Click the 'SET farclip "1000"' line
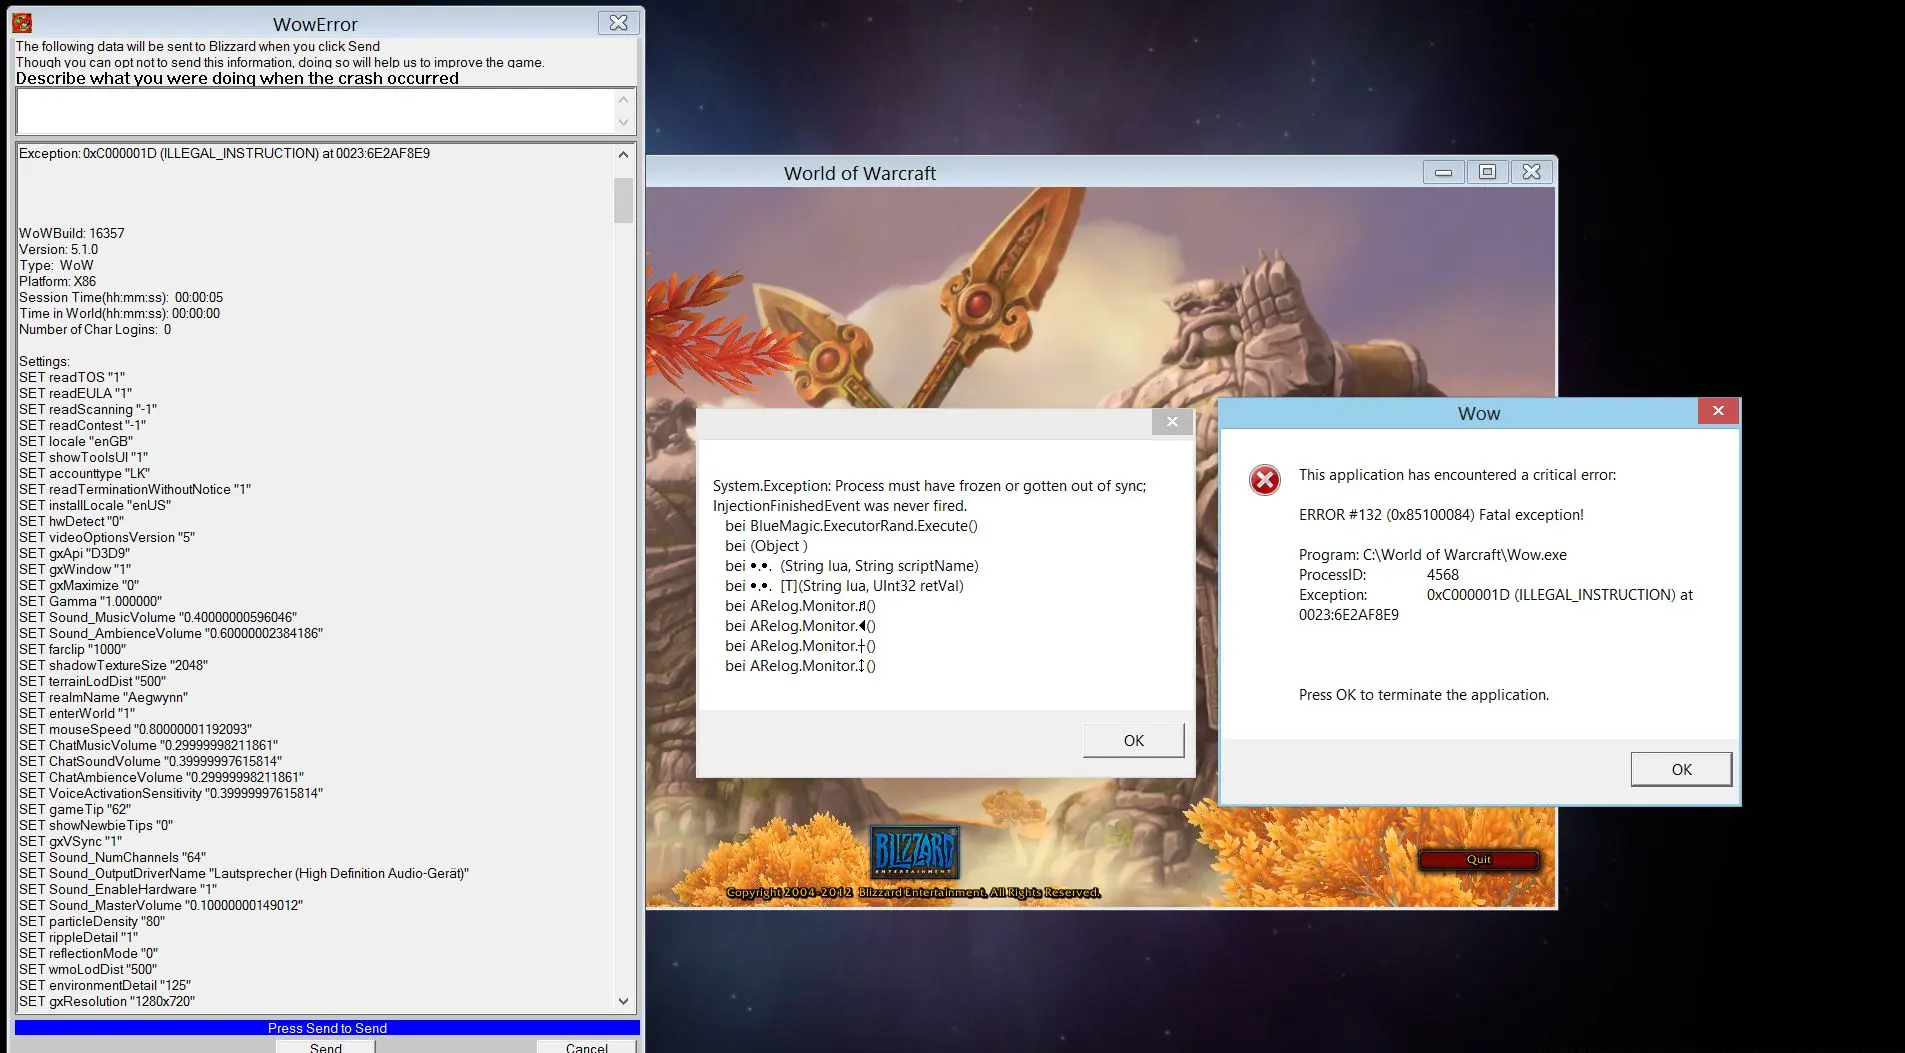The height and width of the screenshot is (1053, 1905). click(x=73, y=649)
